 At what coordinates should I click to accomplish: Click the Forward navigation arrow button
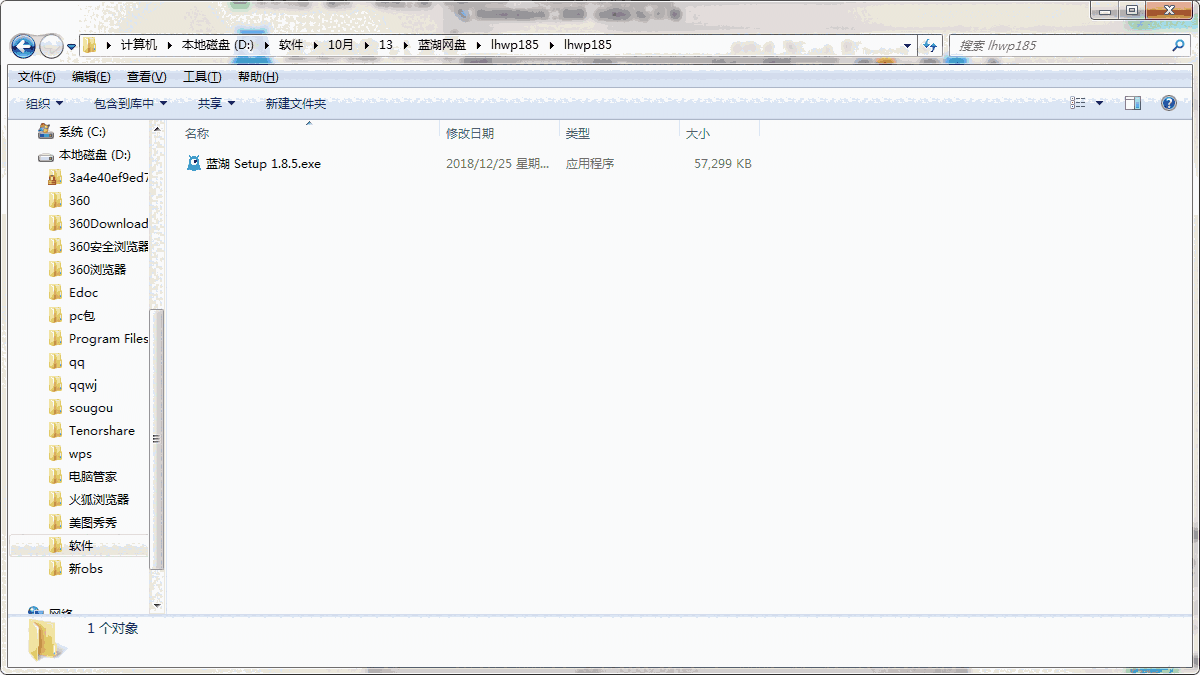(x=51, y=46)
